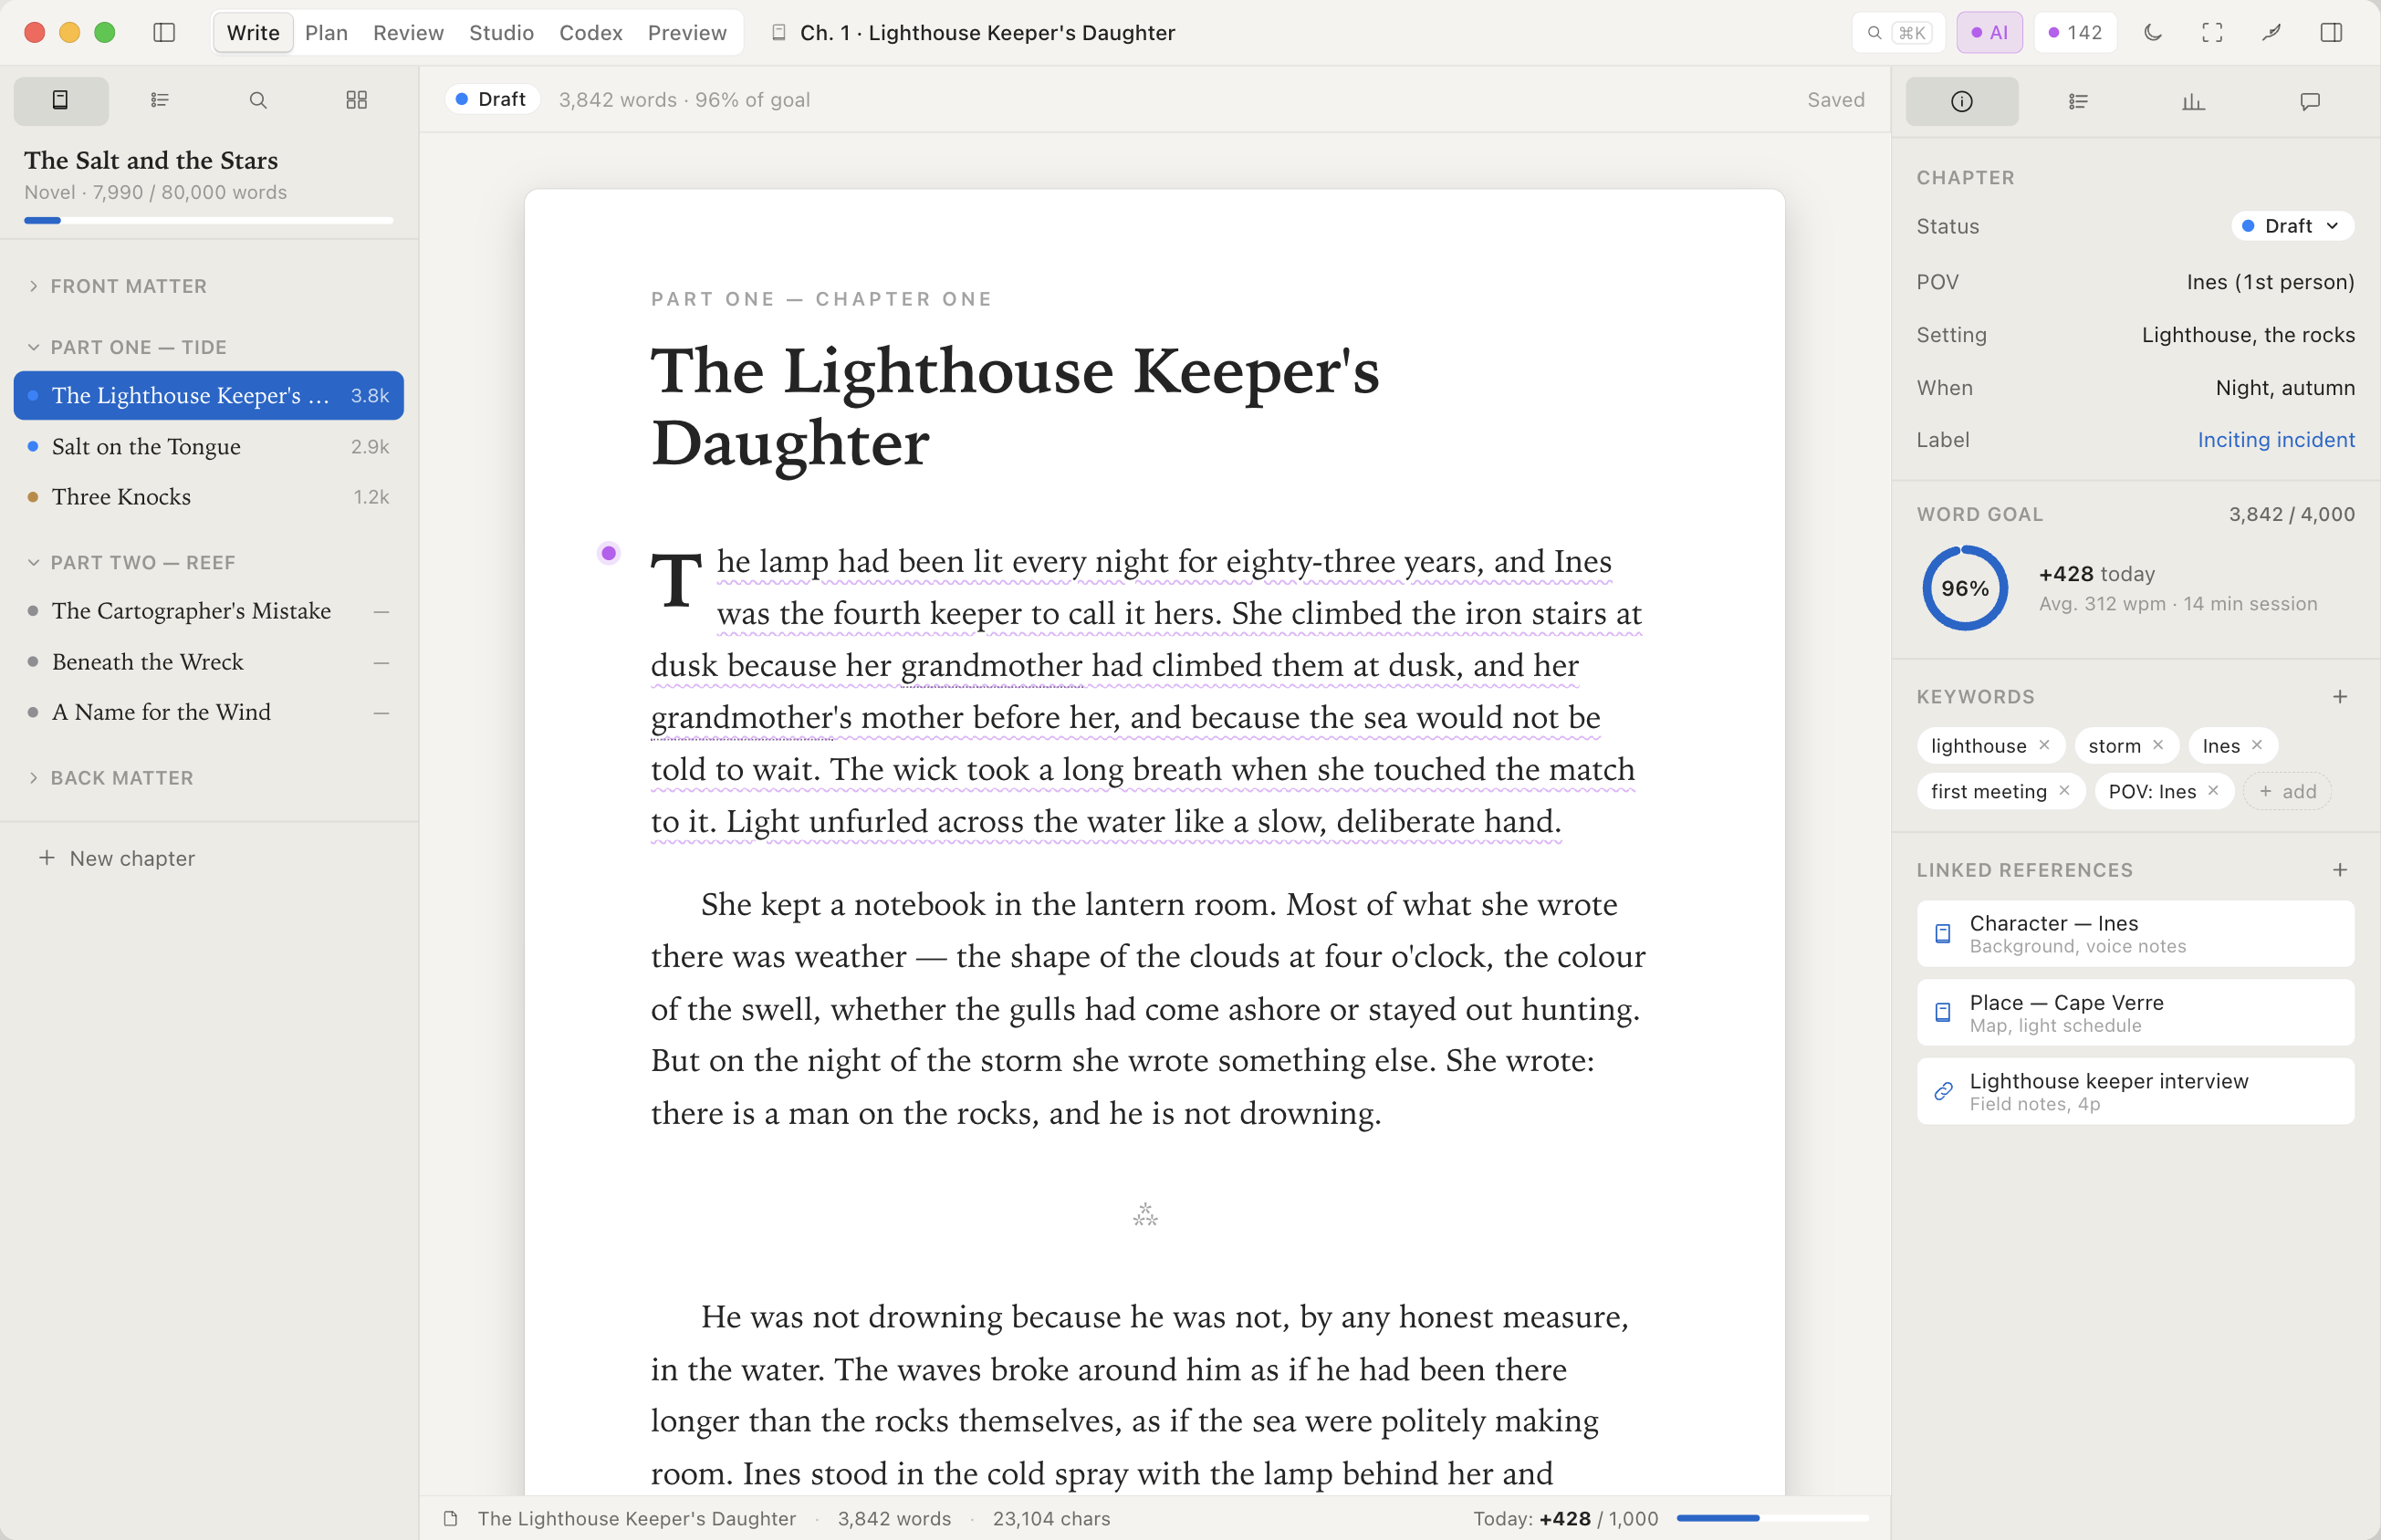The width and height of the screenshot is (2381, 1540).
Task: Toggle the left sidebar panel icon
Action: pyautogui.click(x=164, y=32)
